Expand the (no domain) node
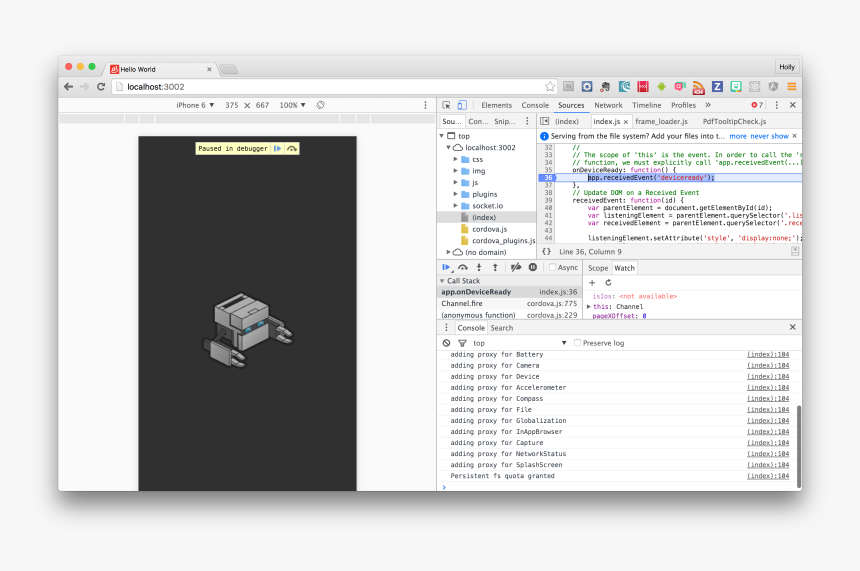This screenshot has width=860, height=571. point(448,252)
